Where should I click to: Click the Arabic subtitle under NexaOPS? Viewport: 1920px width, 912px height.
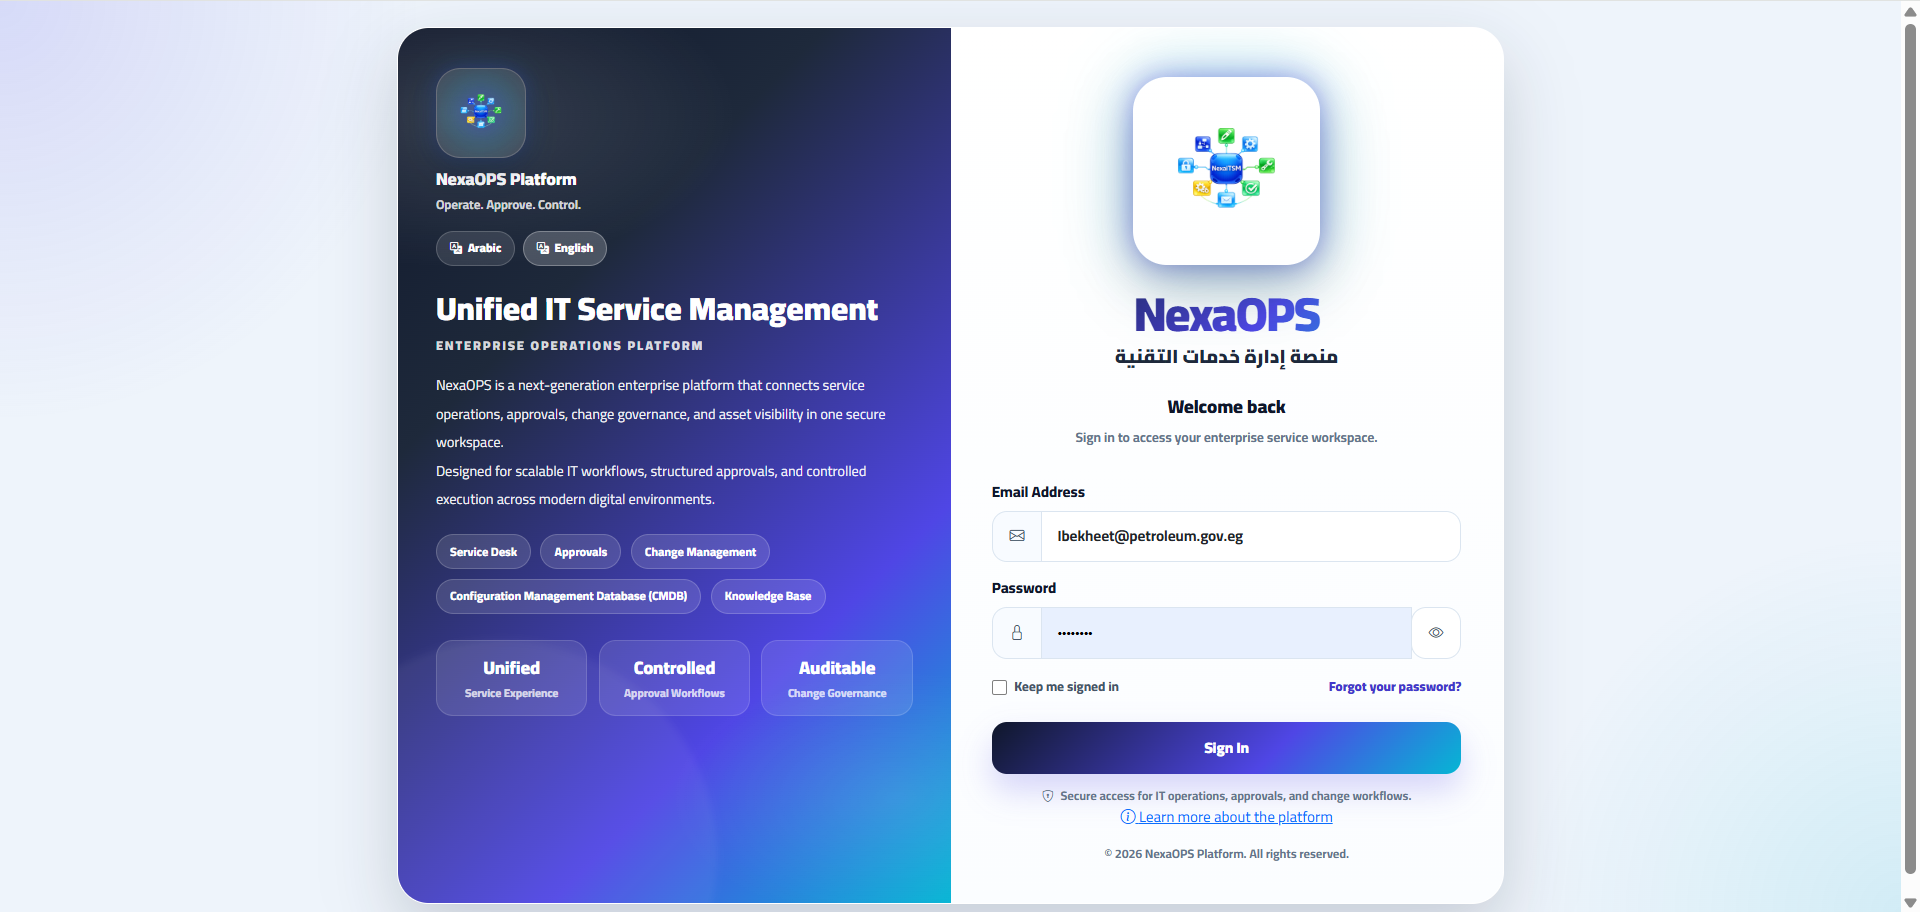[x=1226, y=357]
